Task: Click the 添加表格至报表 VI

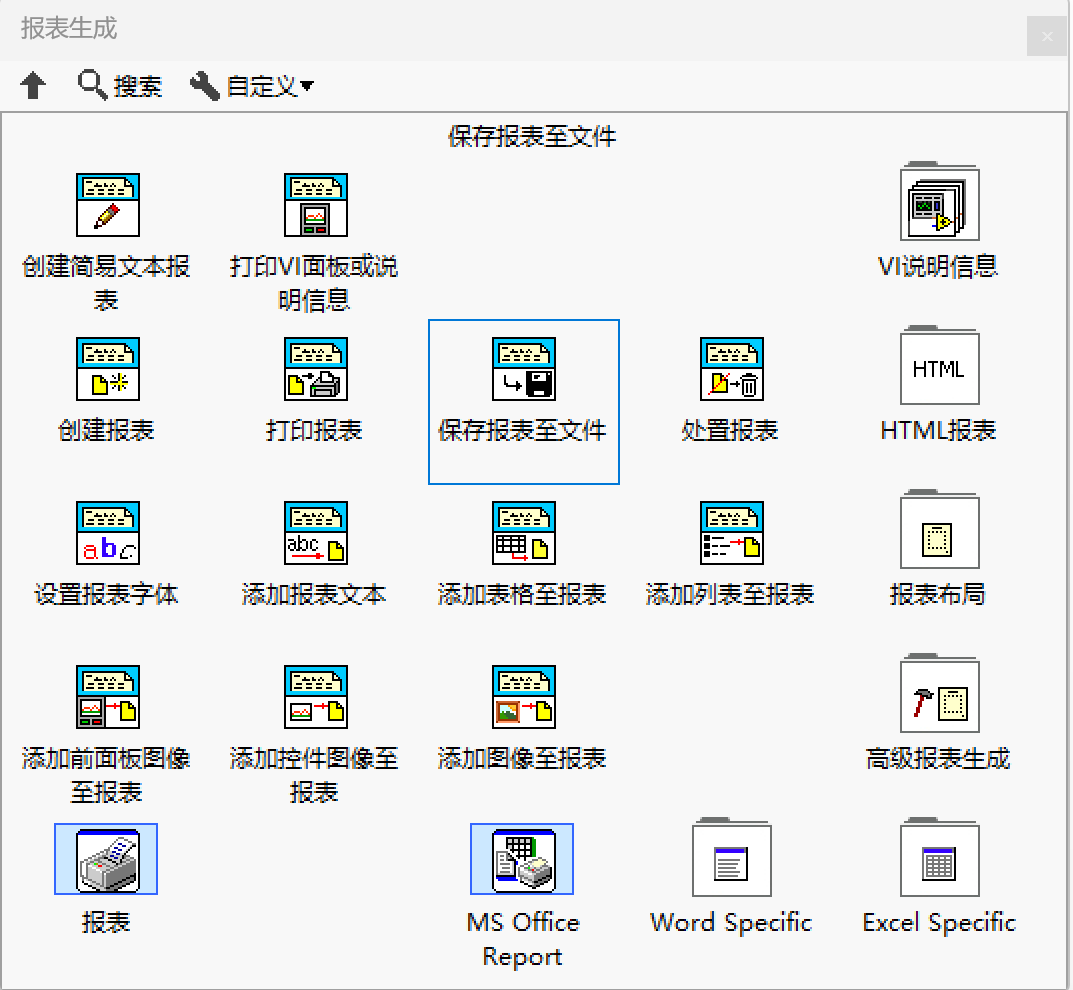Action: [x=523, y=531]
